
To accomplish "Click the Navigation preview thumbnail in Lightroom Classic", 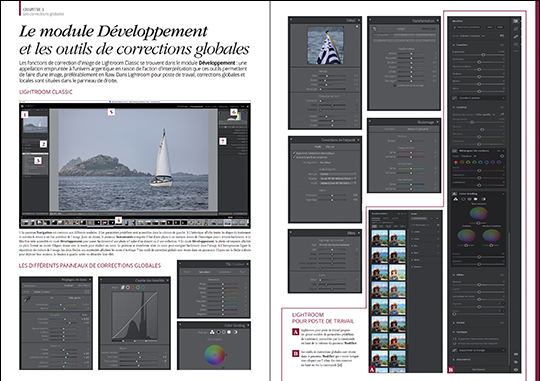I will click(x=35, y=125).
